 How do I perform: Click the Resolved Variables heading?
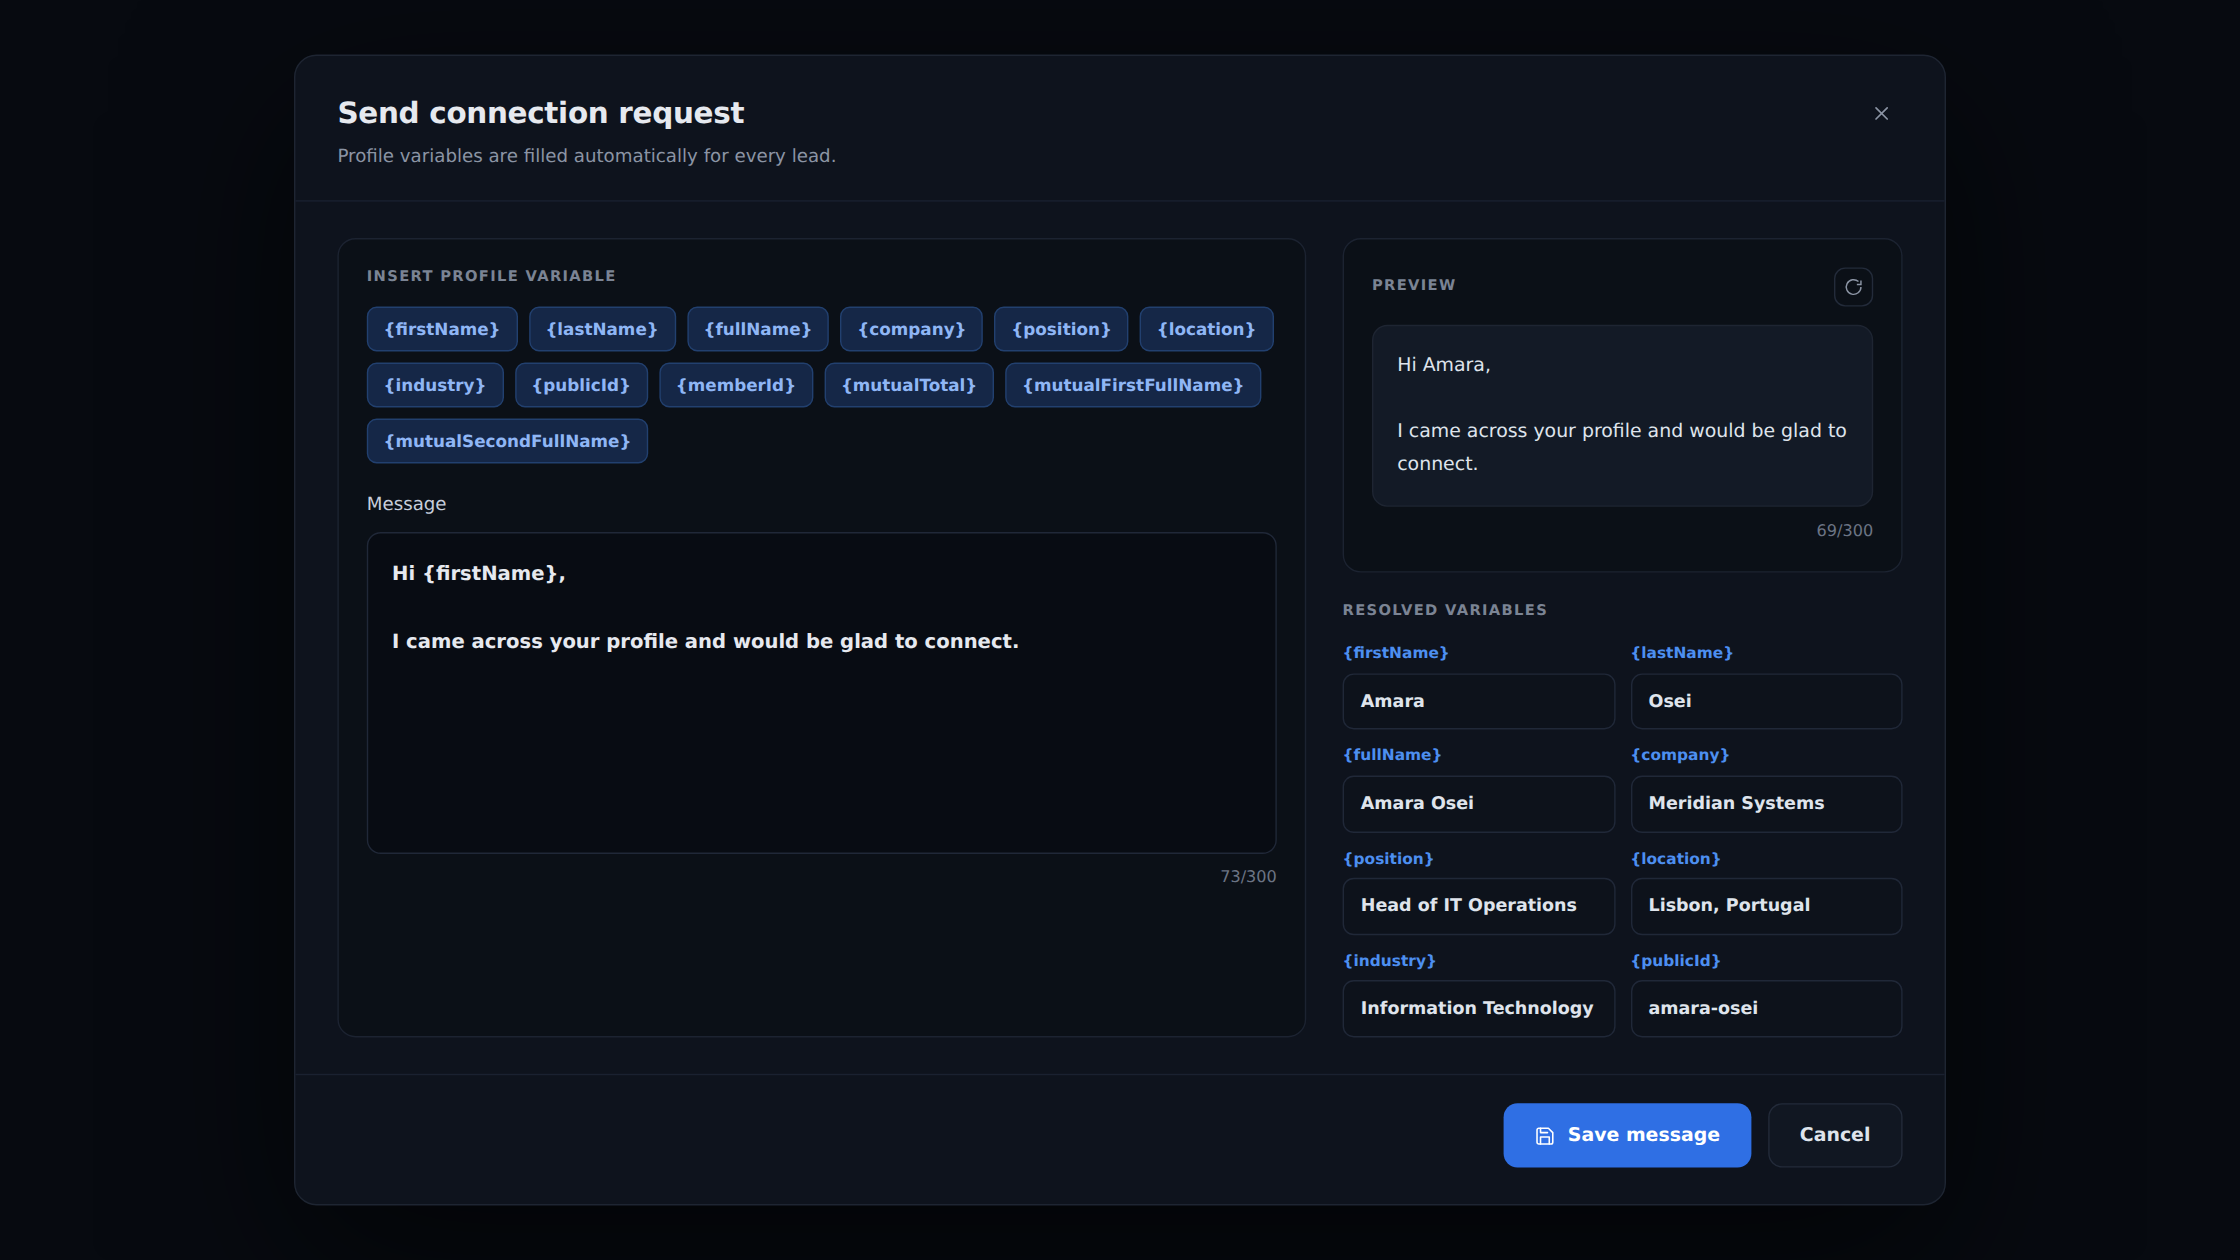[x=1444, y=610]
